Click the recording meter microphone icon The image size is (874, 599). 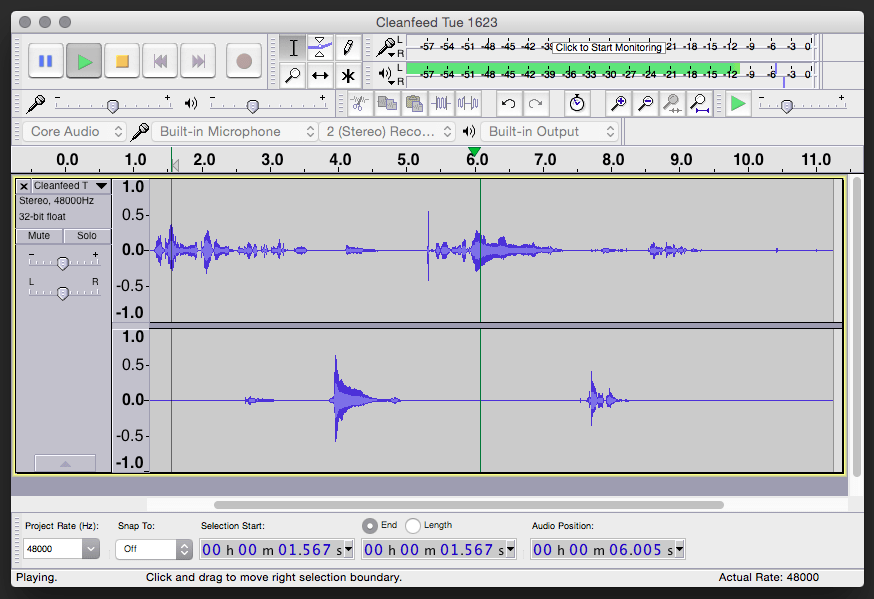(386, 47)
